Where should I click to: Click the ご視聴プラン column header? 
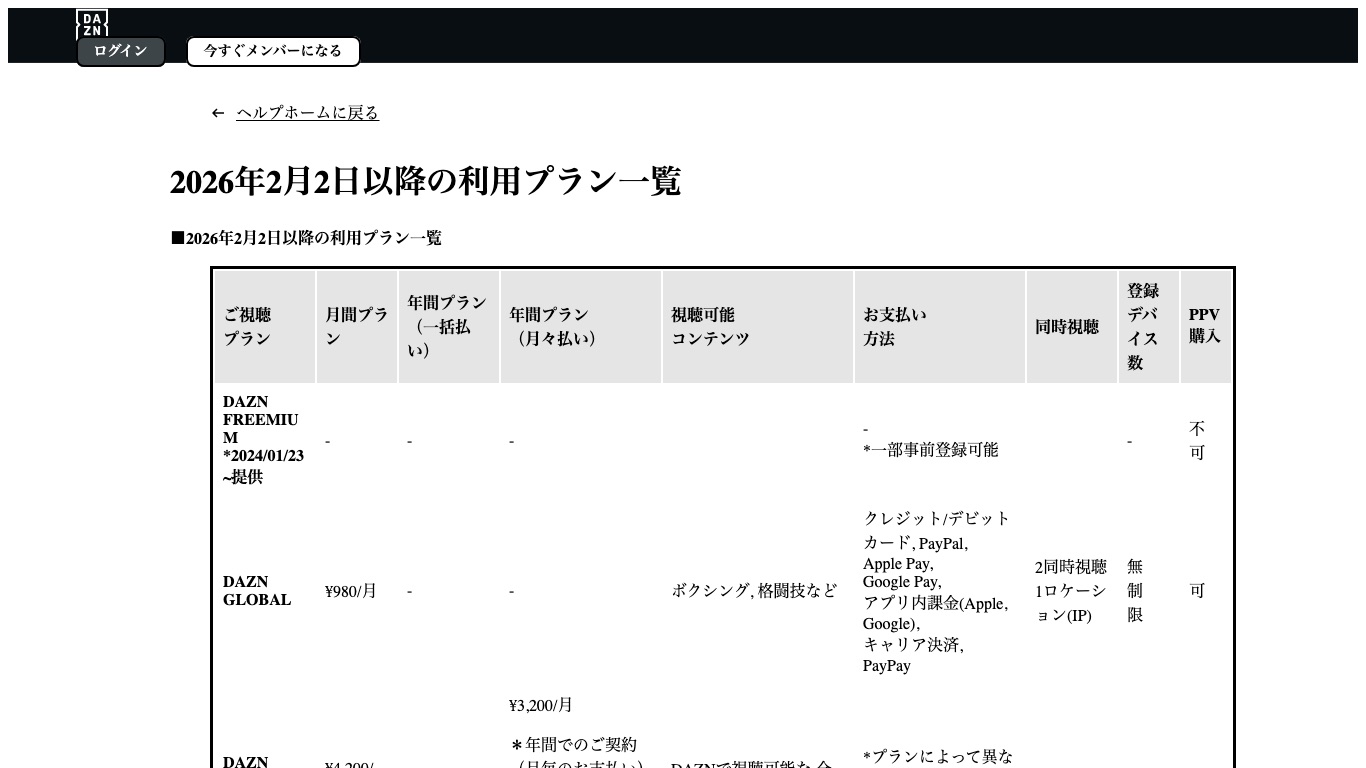(265, 327)
